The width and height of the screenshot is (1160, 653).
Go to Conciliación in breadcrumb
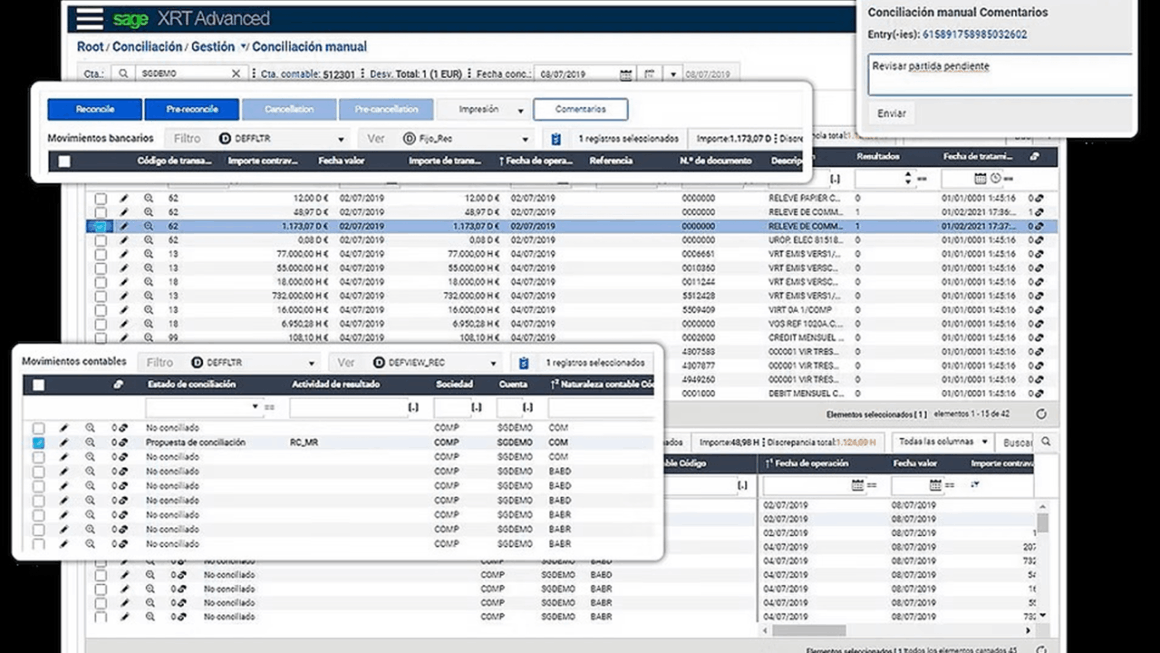(x=147, y=47)
